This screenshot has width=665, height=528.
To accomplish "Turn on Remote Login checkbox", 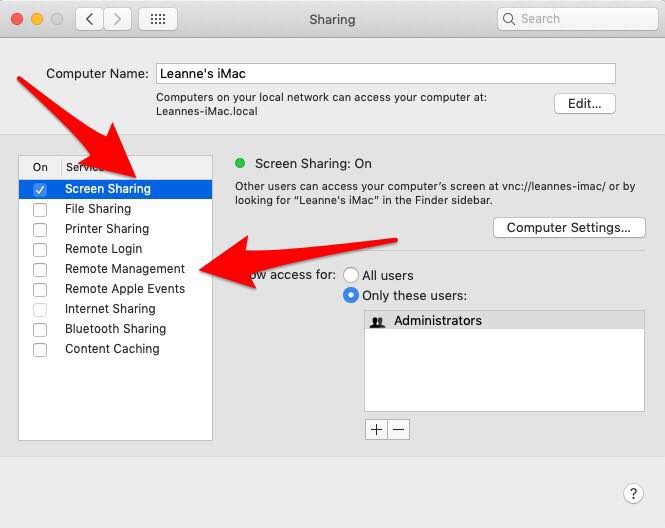I will pyautogui.click(x=40, y=249).
